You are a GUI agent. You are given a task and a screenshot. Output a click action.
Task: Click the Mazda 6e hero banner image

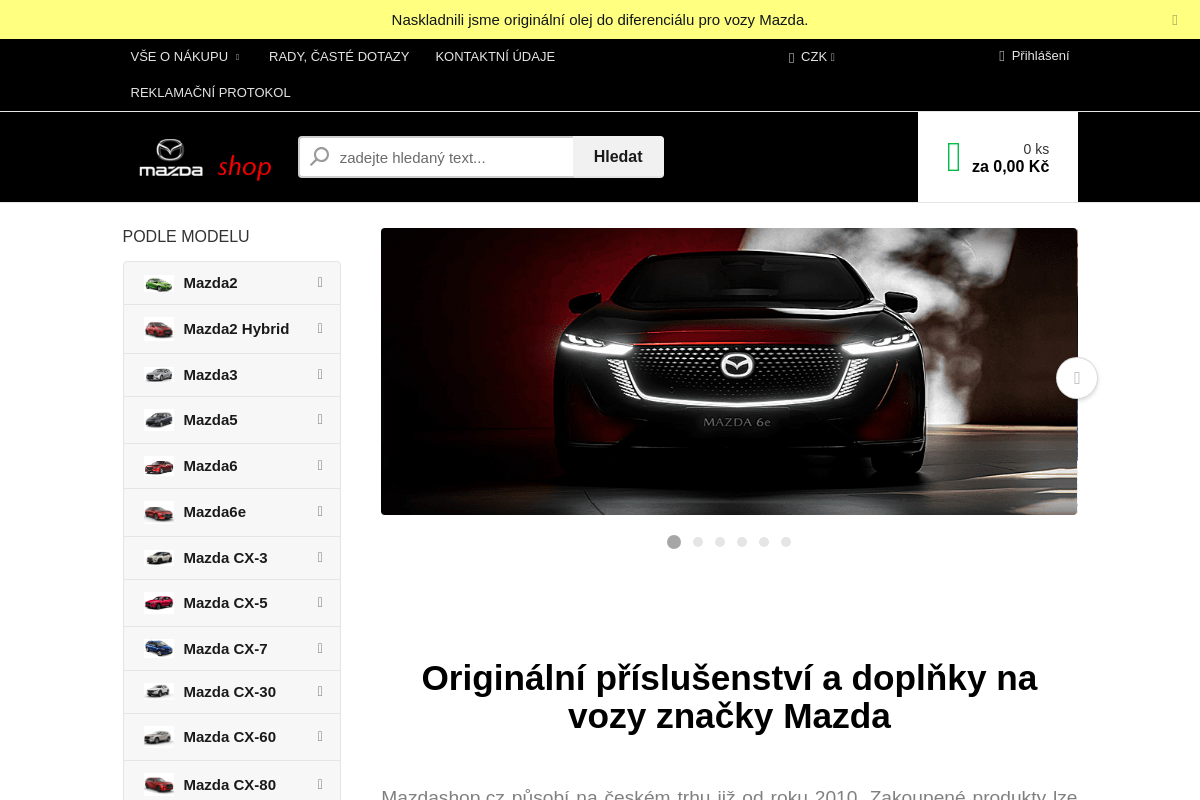pyautogui.click(x=729, y=371)
